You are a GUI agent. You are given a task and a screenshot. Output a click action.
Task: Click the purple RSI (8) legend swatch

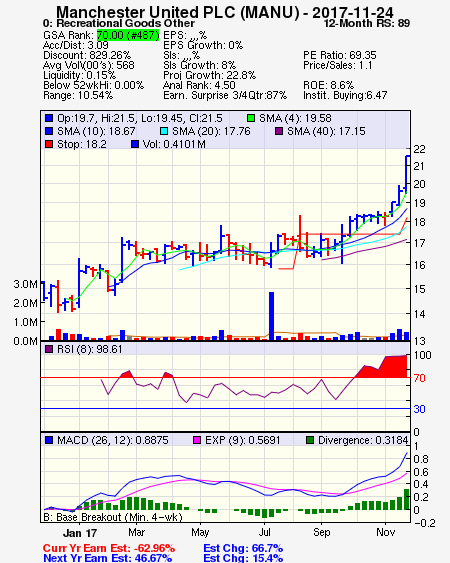coord(49,349)
